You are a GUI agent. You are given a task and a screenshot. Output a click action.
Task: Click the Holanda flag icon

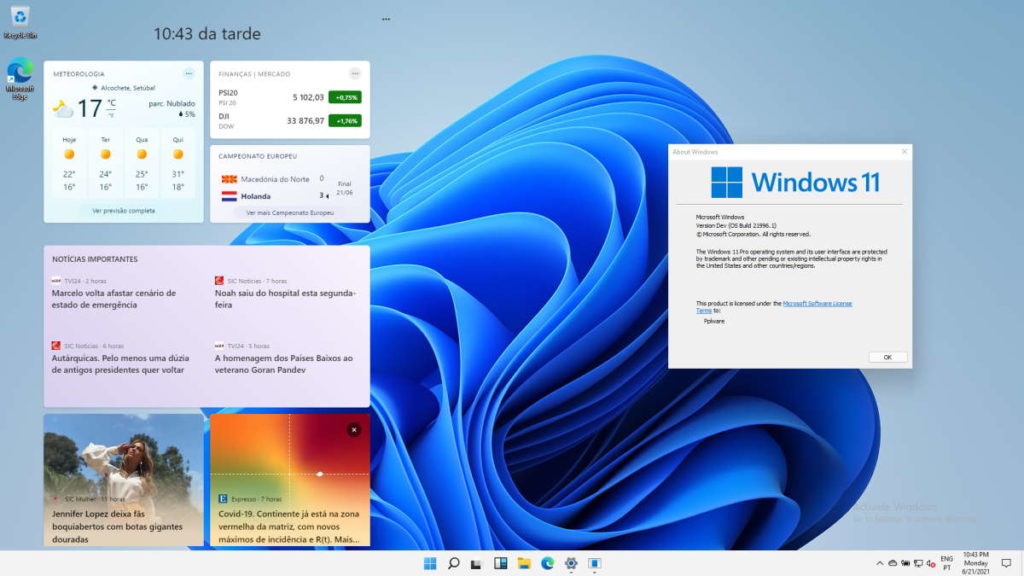[x=229, y=196]
